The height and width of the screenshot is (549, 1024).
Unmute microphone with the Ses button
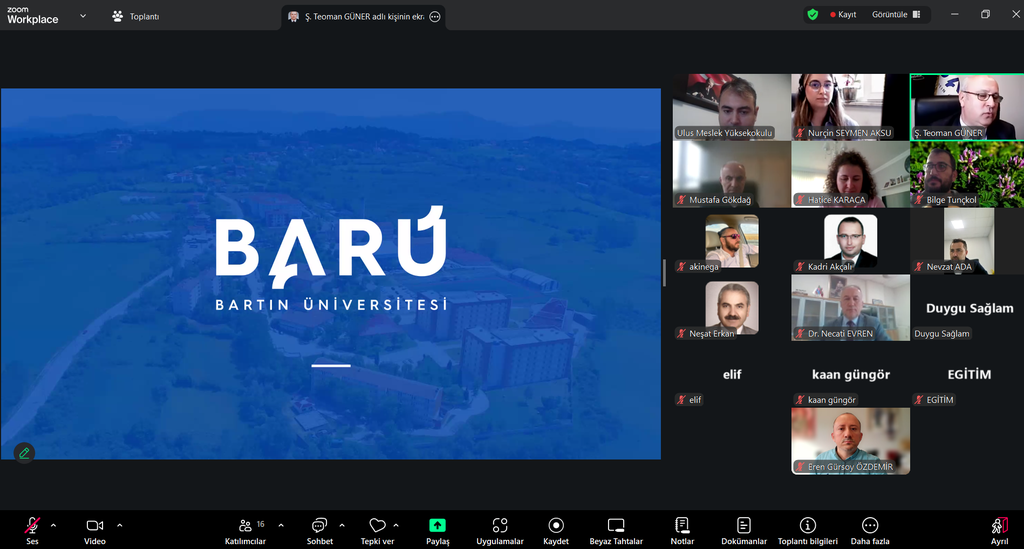coord(33,528)
